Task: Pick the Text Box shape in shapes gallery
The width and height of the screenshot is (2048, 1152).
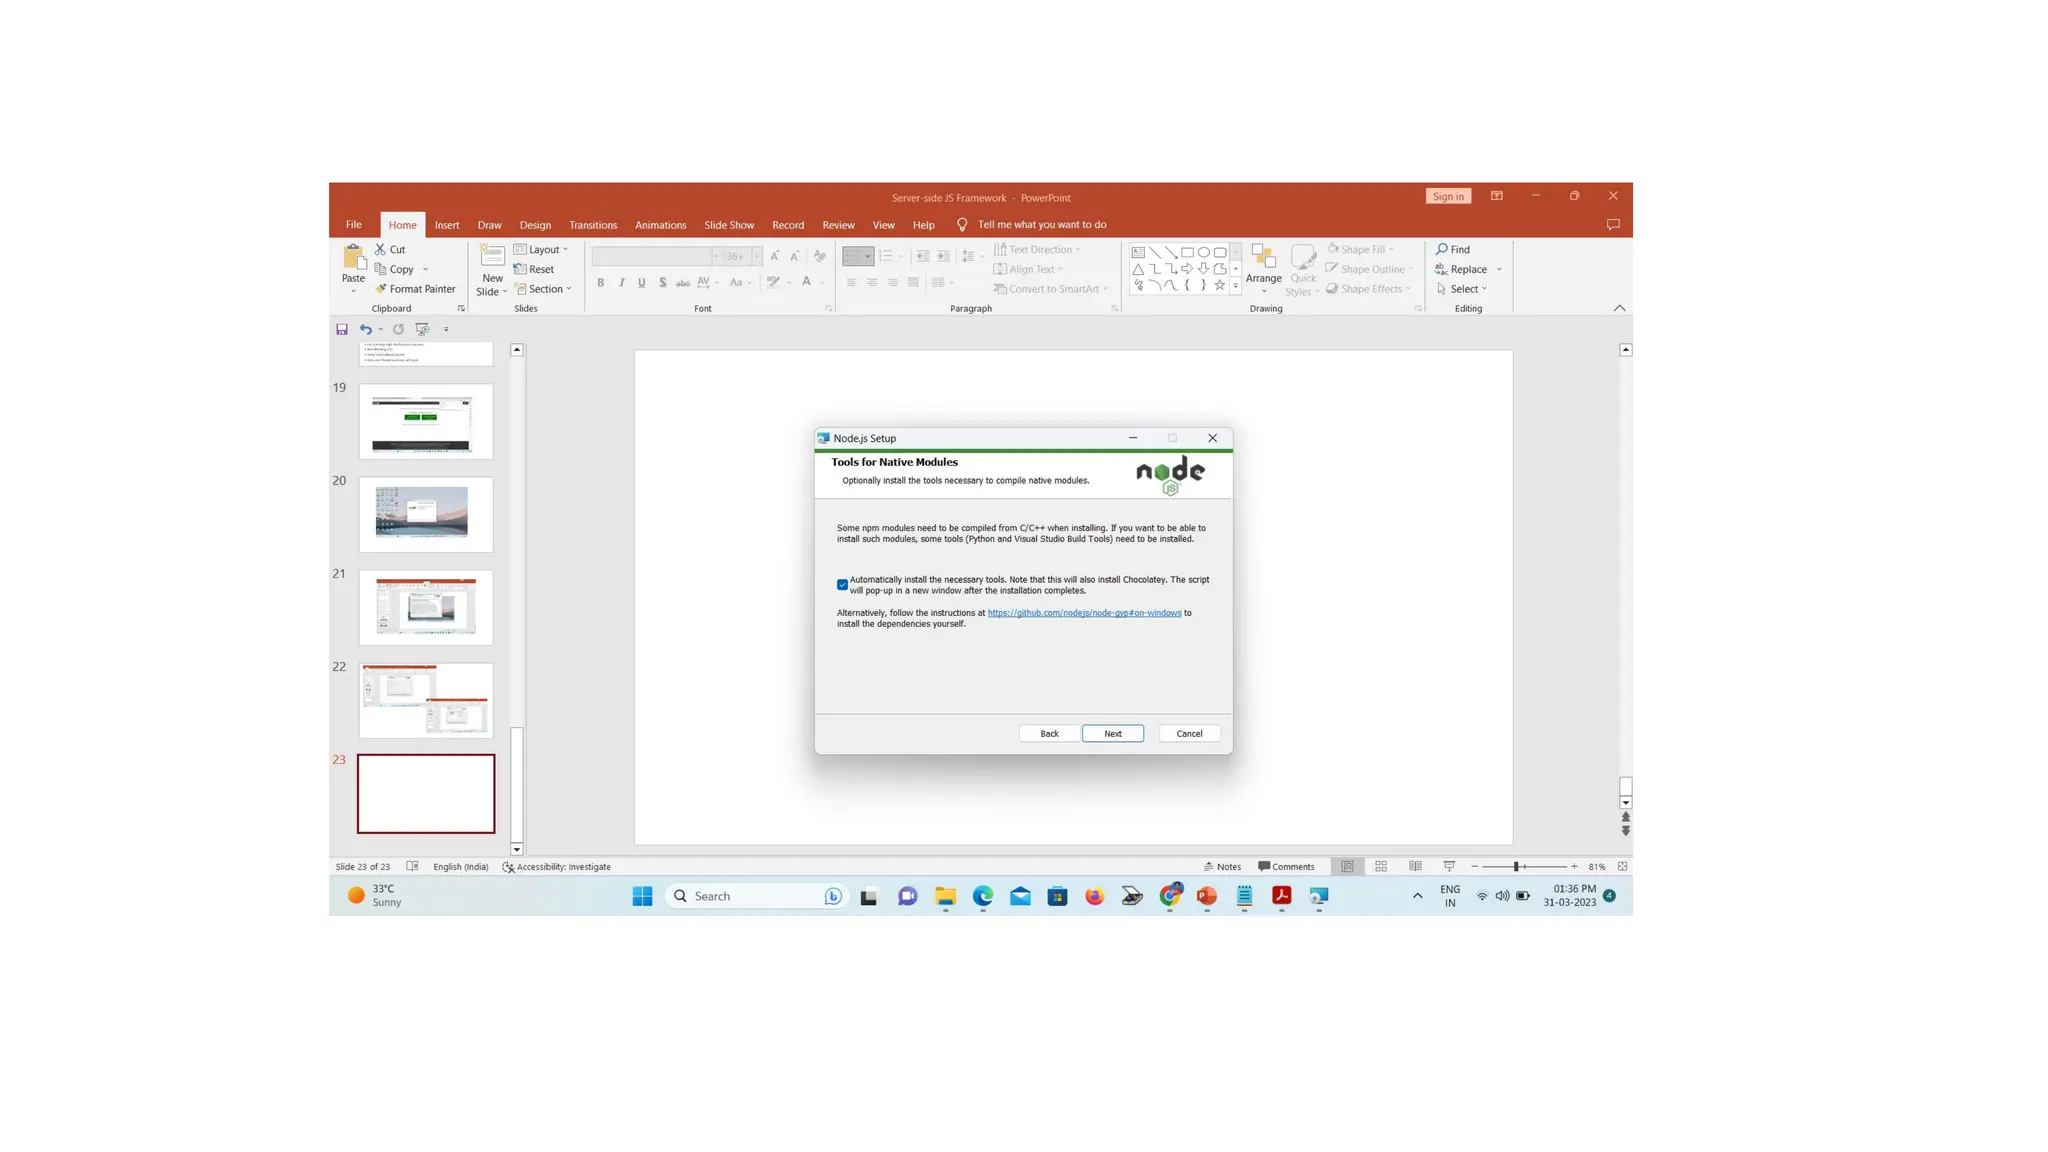Action: [1138, 253]
